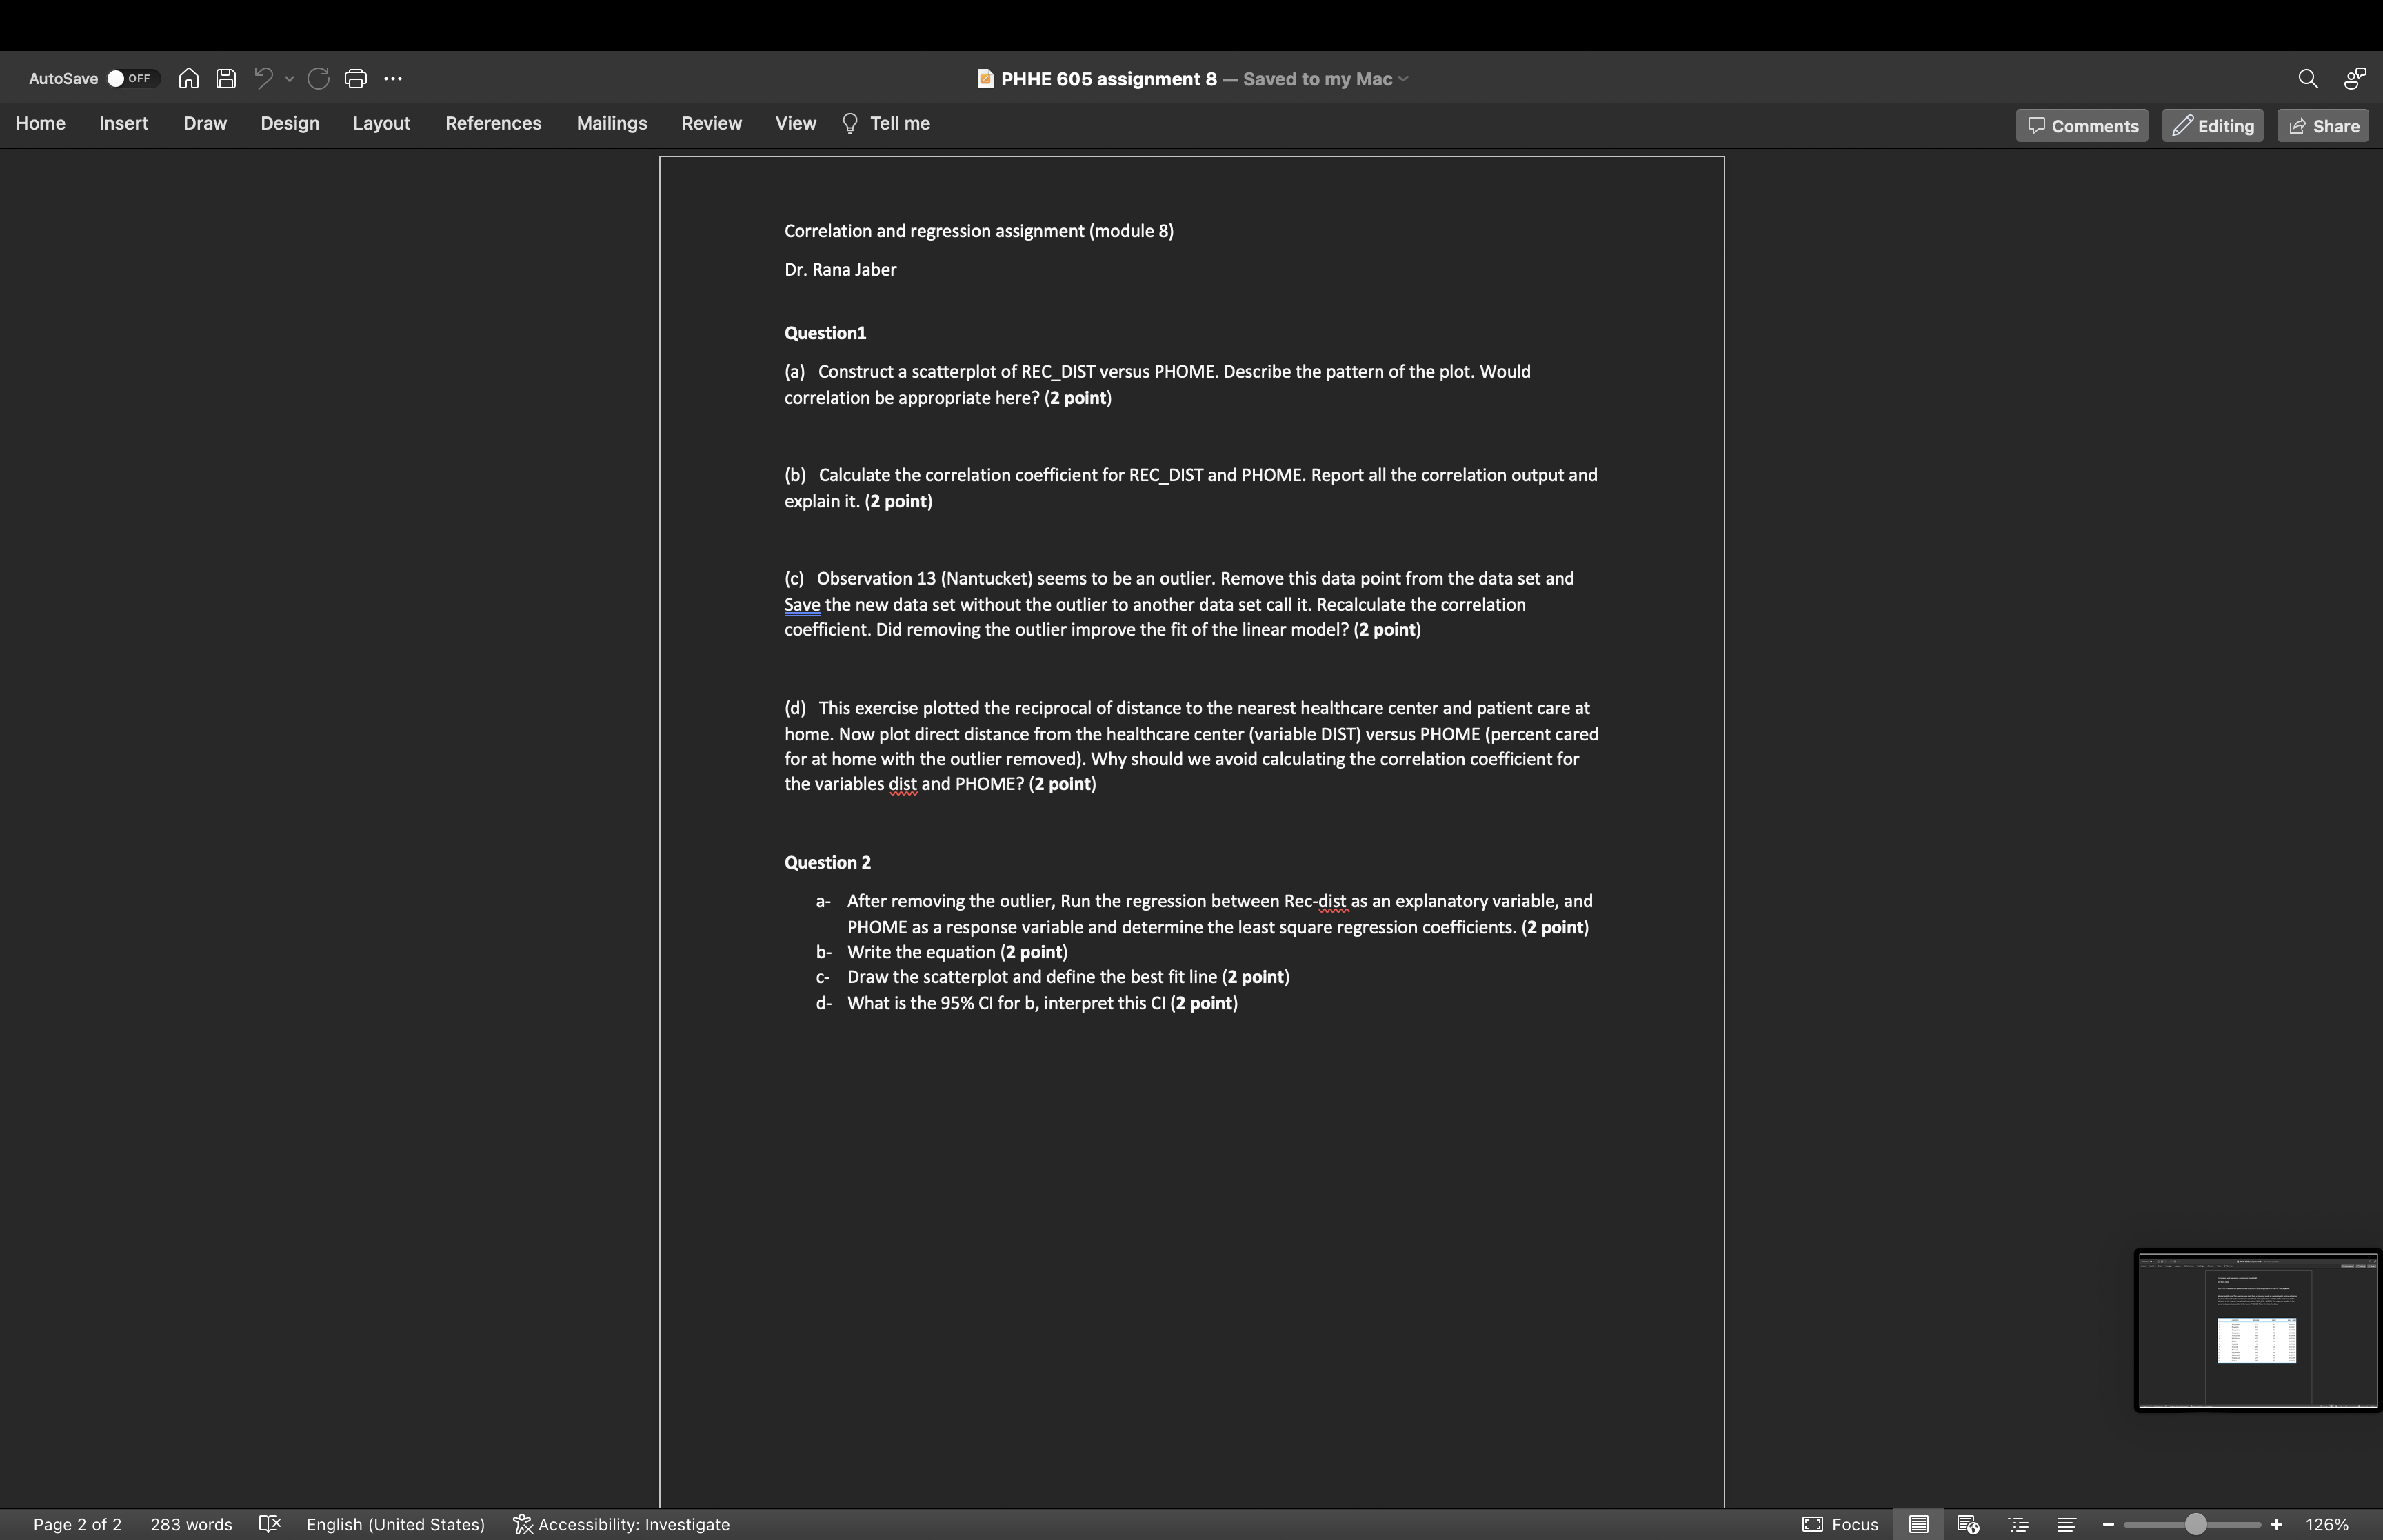Open the Share button
Image resolution: width=2383 pixels, height=1540 pixels.
point(2322,124)
